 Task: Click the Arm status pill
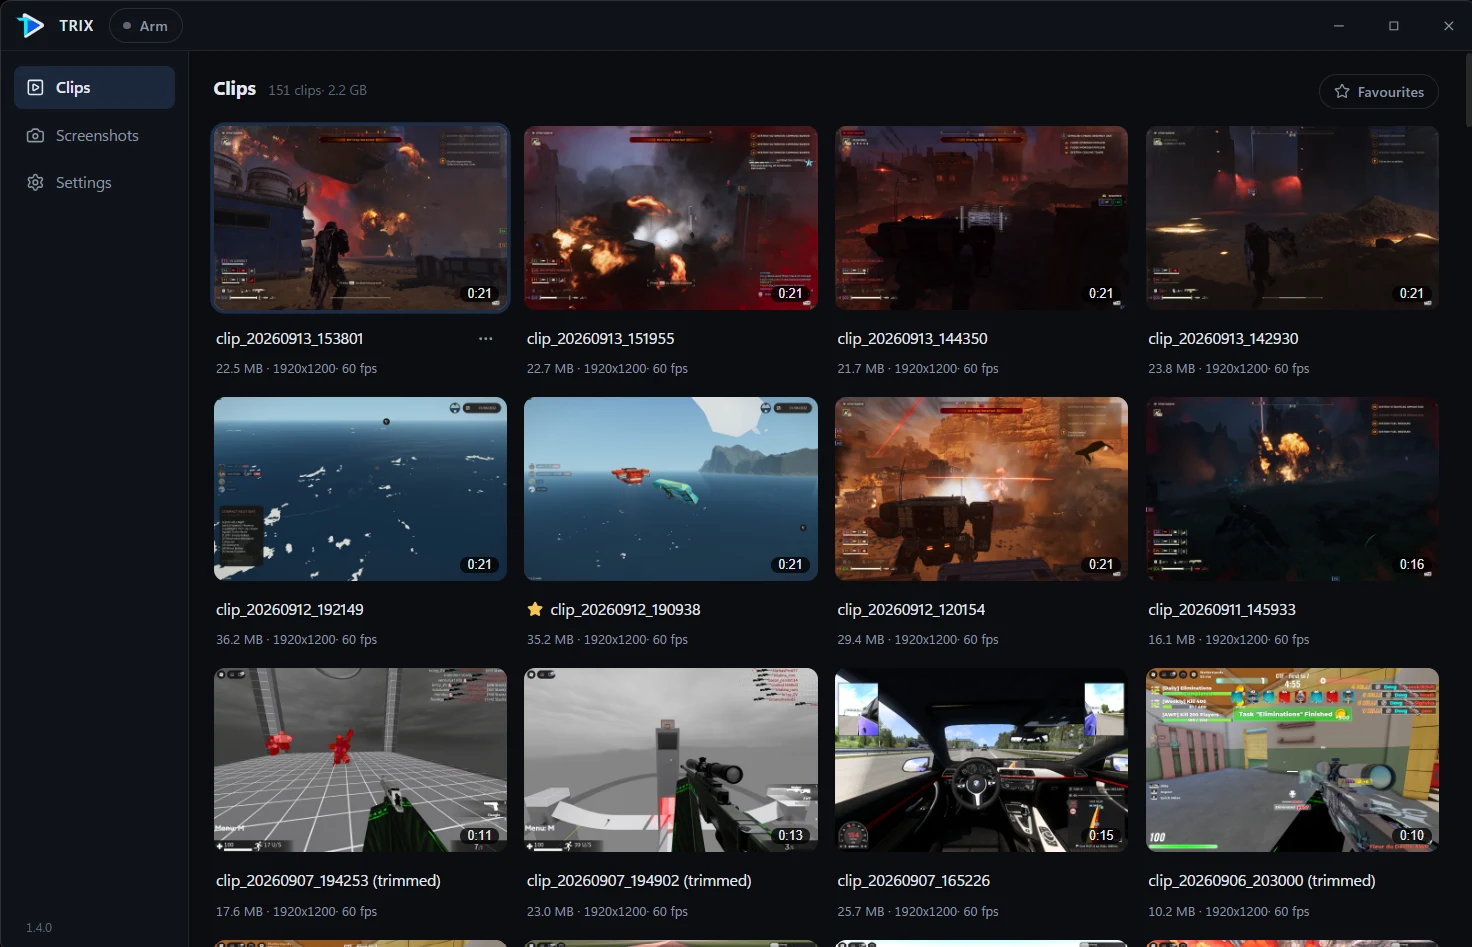[146, 26]
